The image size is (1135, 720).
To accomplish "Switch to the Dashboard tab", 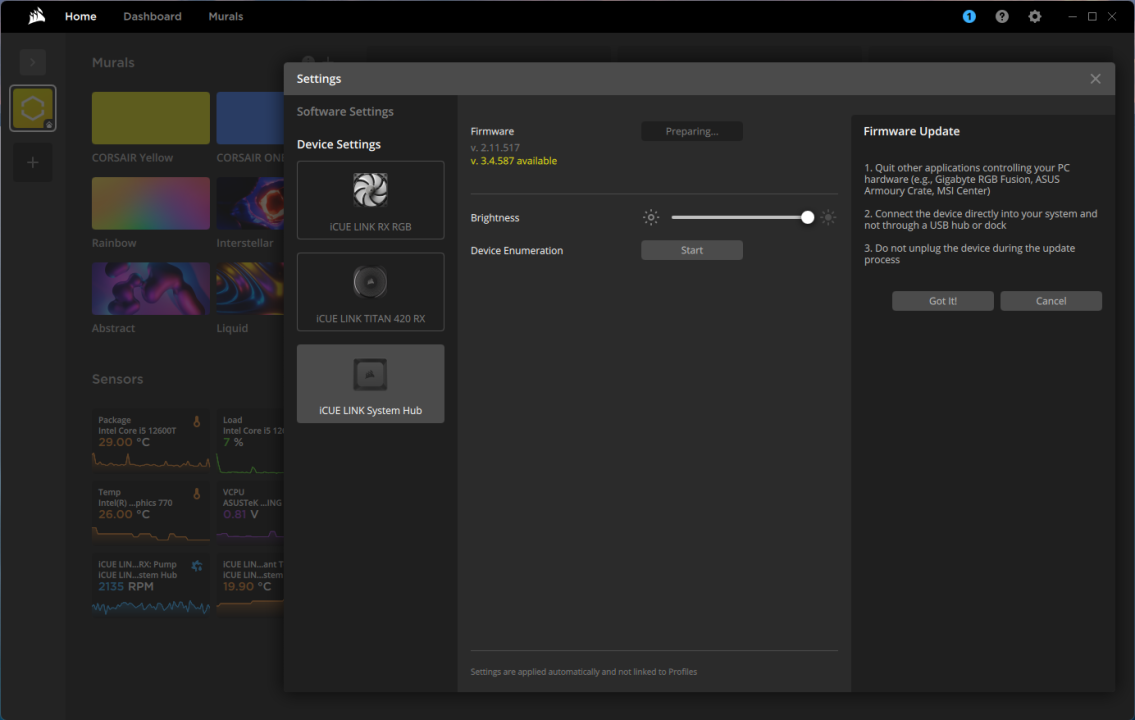I will pyautogui.click(x=152, y=16).
